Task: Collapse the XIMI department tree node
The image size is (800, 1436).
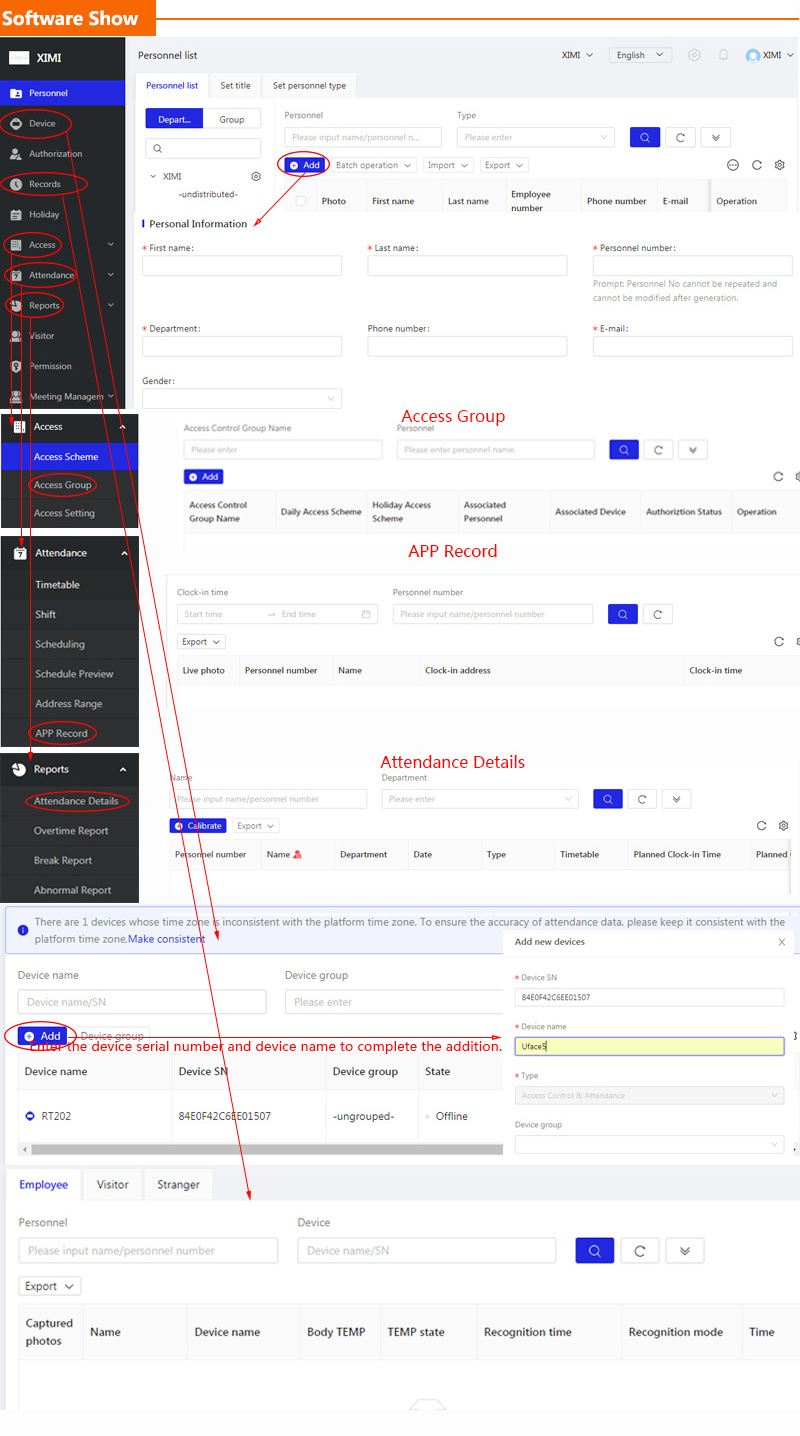Action: 152,176
